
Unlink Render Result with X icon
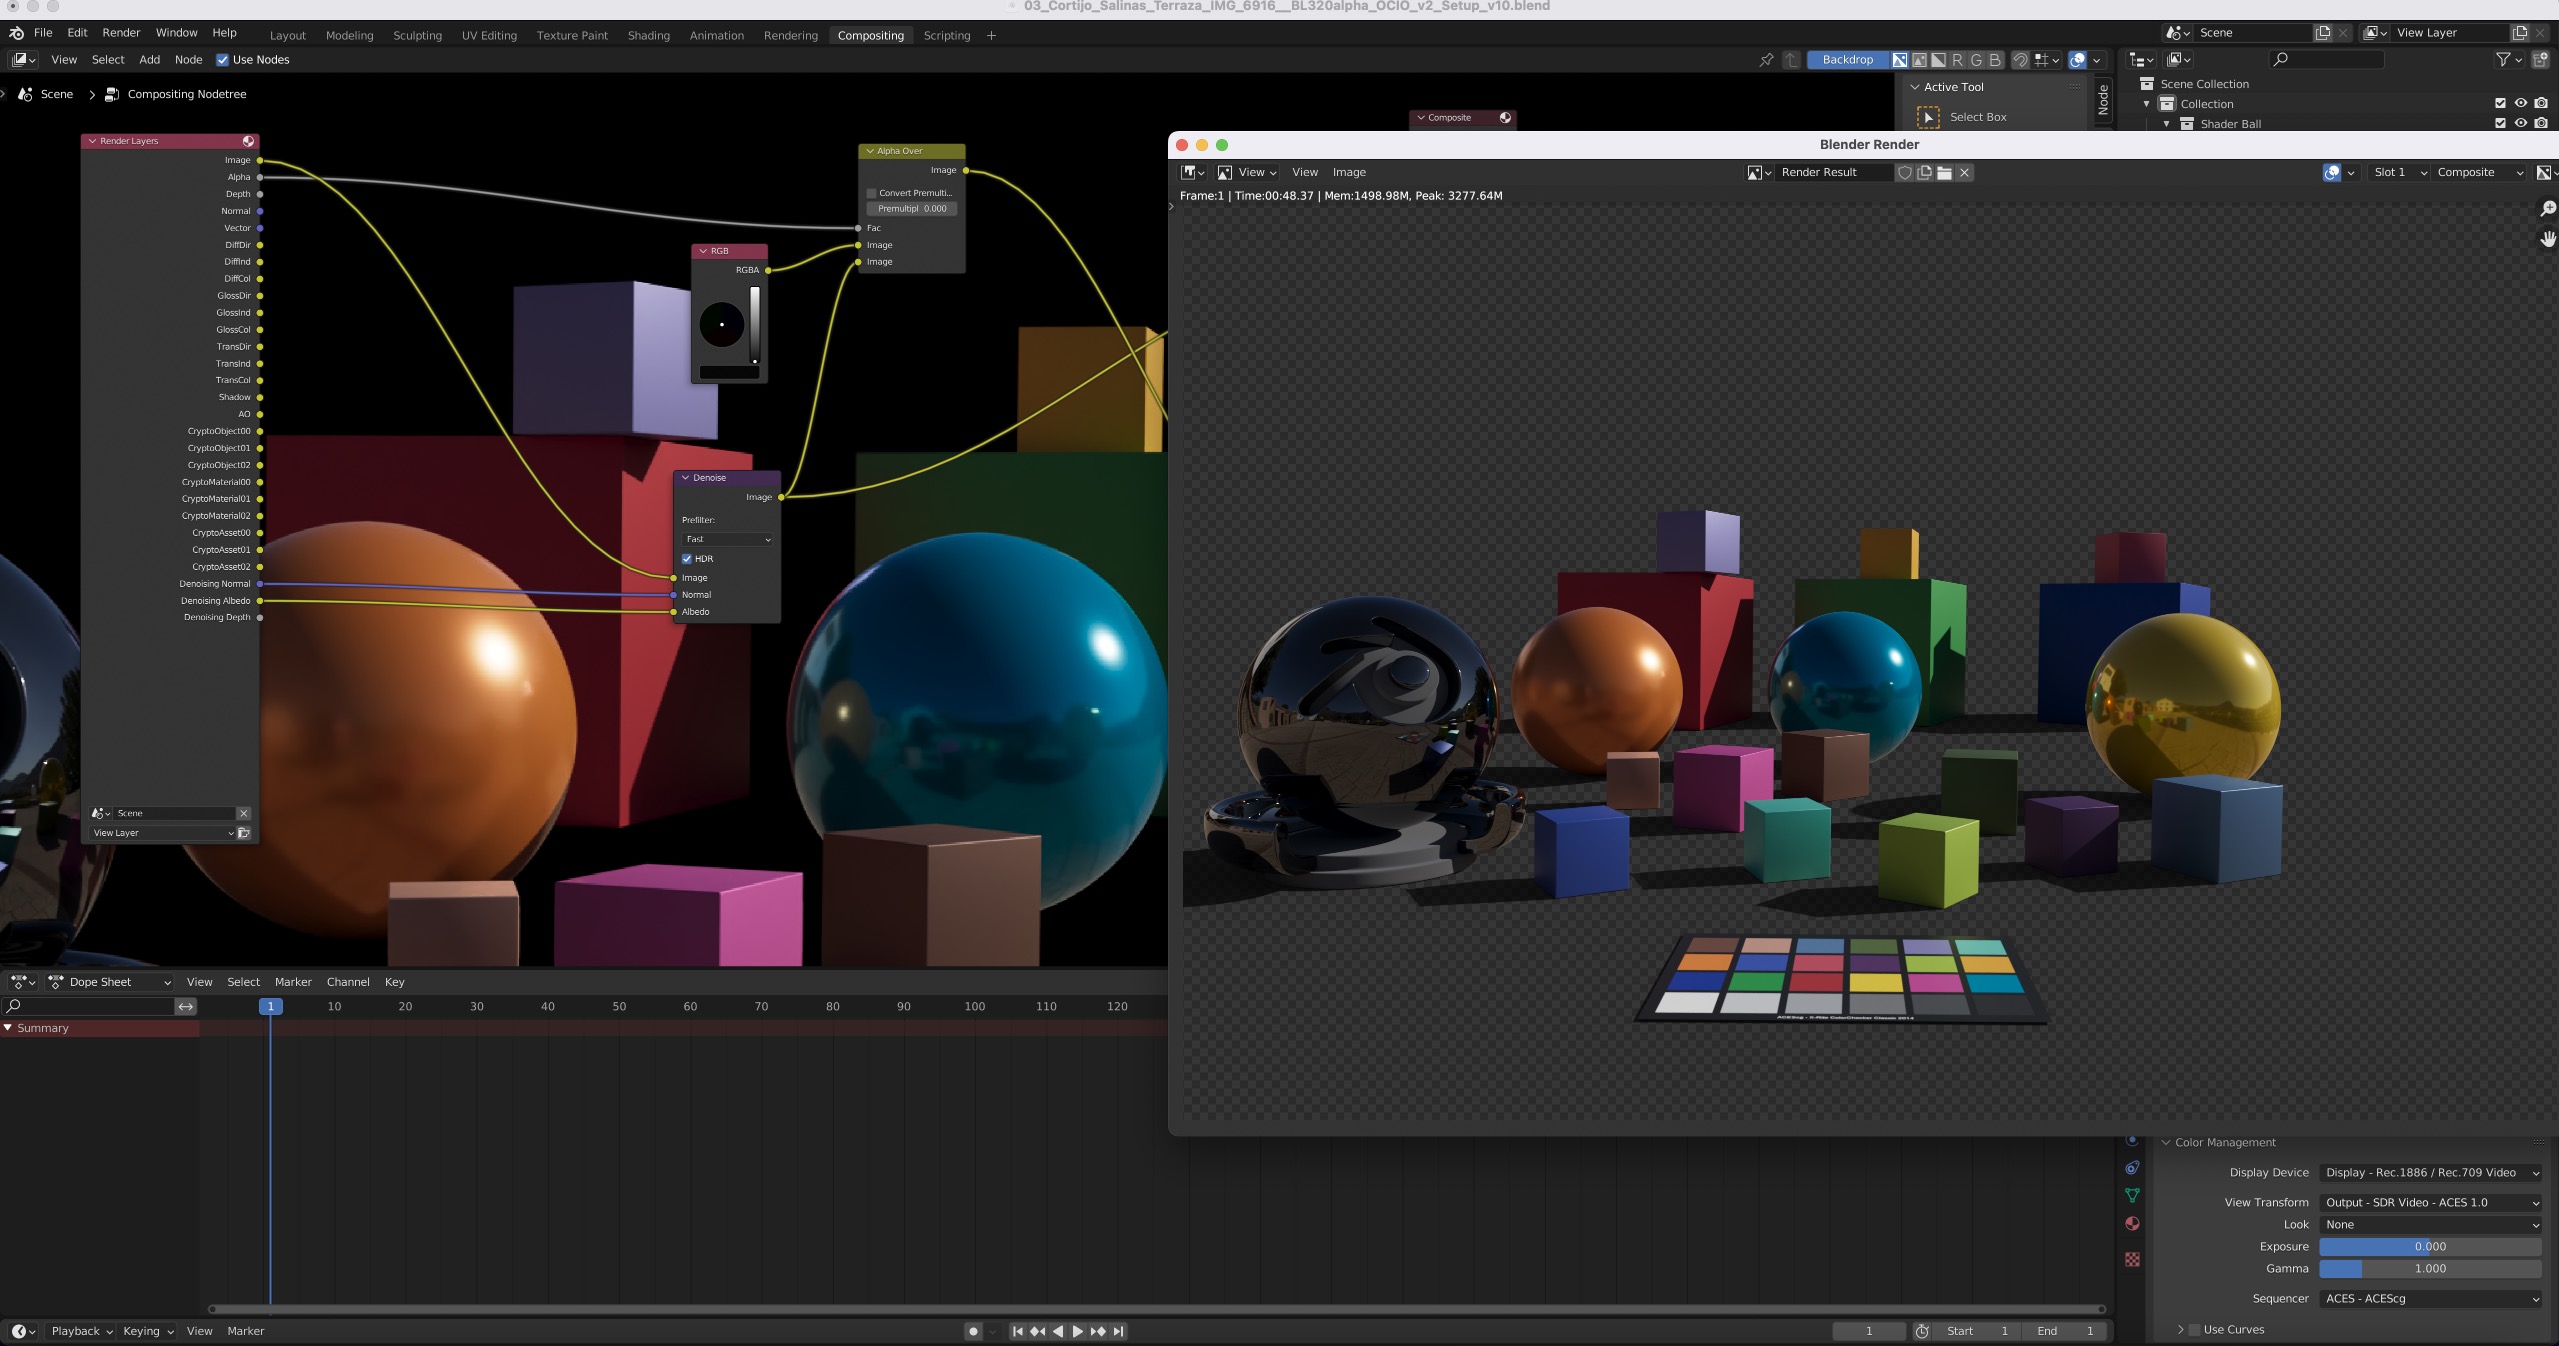point(1964,173)
